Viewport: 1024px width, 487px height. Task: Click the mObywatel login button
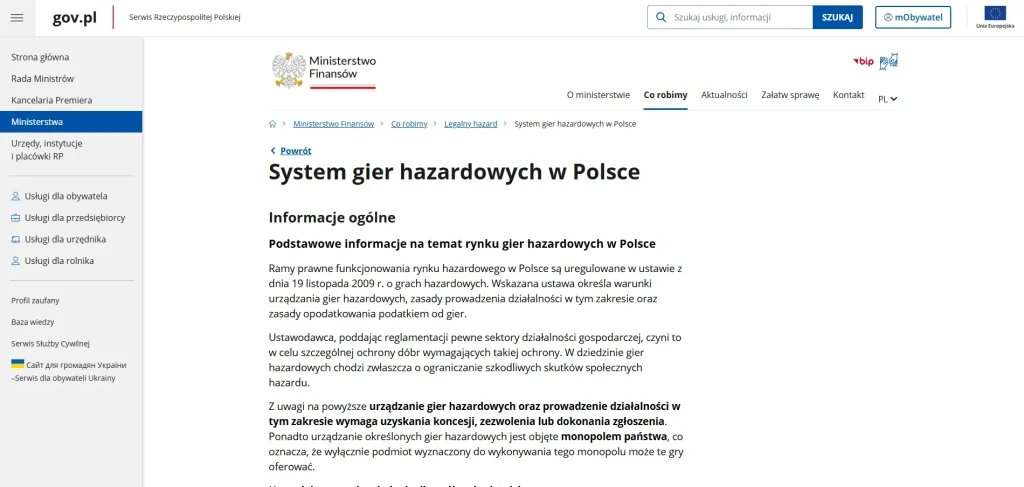point(913,18)
